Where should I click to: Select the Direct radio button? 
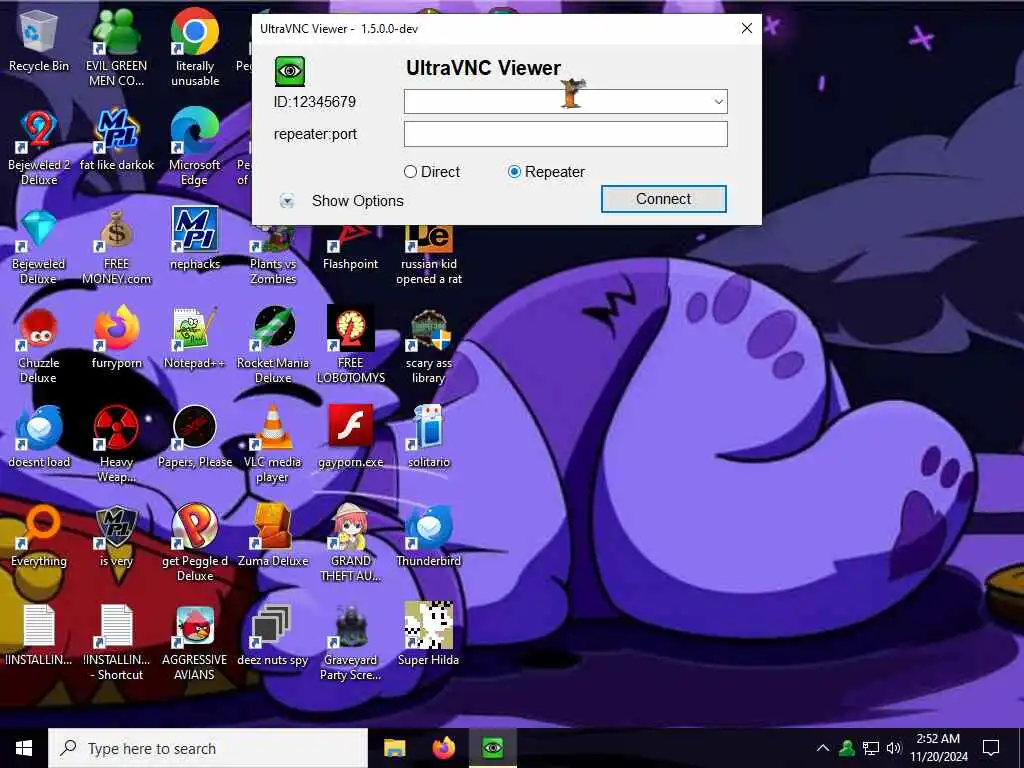pos(410,172)
